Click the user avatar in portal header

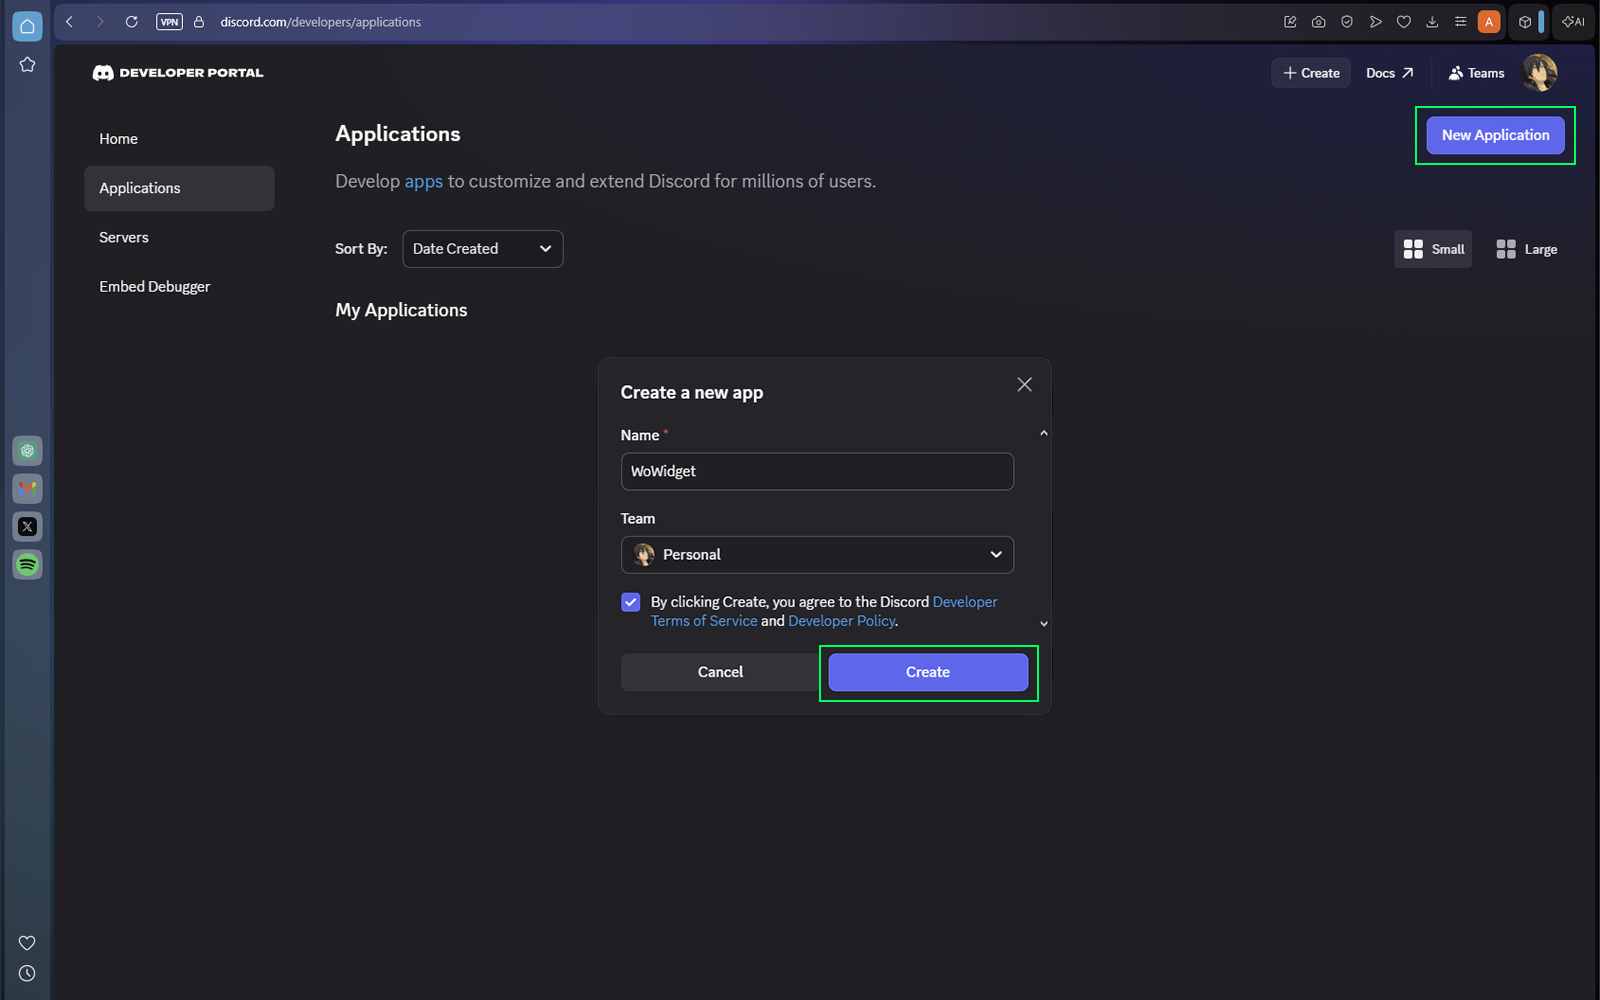tap(1539, 73)
